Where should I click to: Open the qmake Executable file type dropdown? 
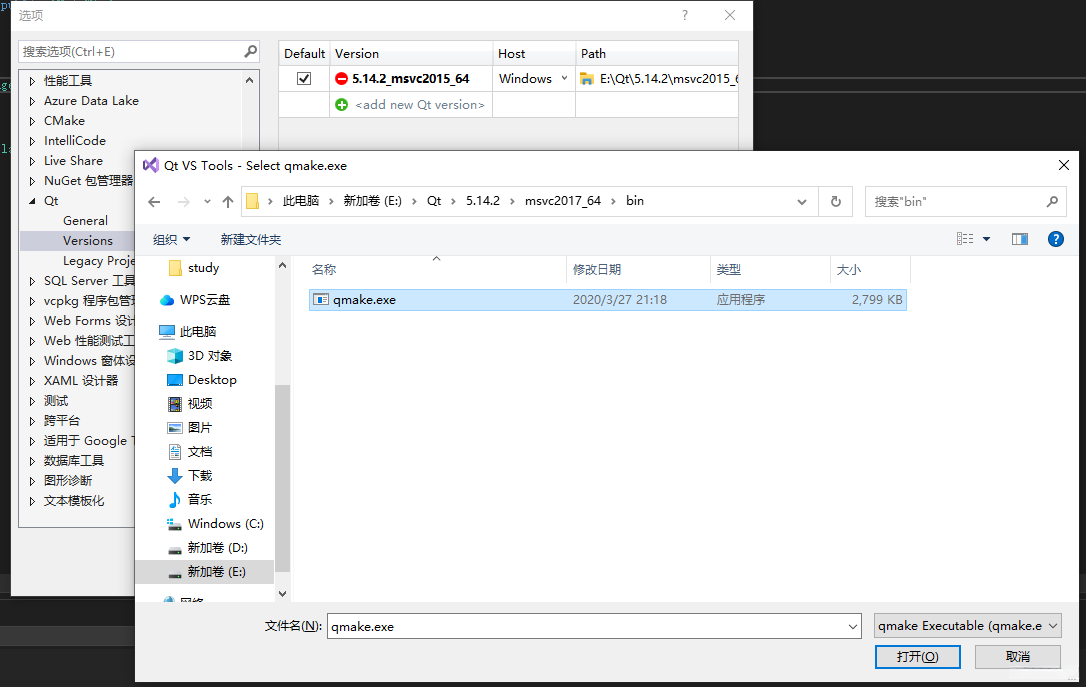[968, 626]
